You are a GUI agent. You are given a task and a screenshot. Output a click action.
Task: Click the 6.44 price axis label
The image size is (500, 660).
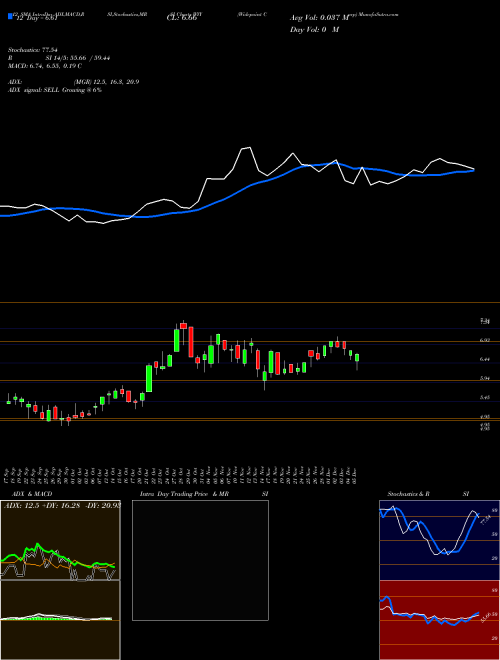coord(484,359)
